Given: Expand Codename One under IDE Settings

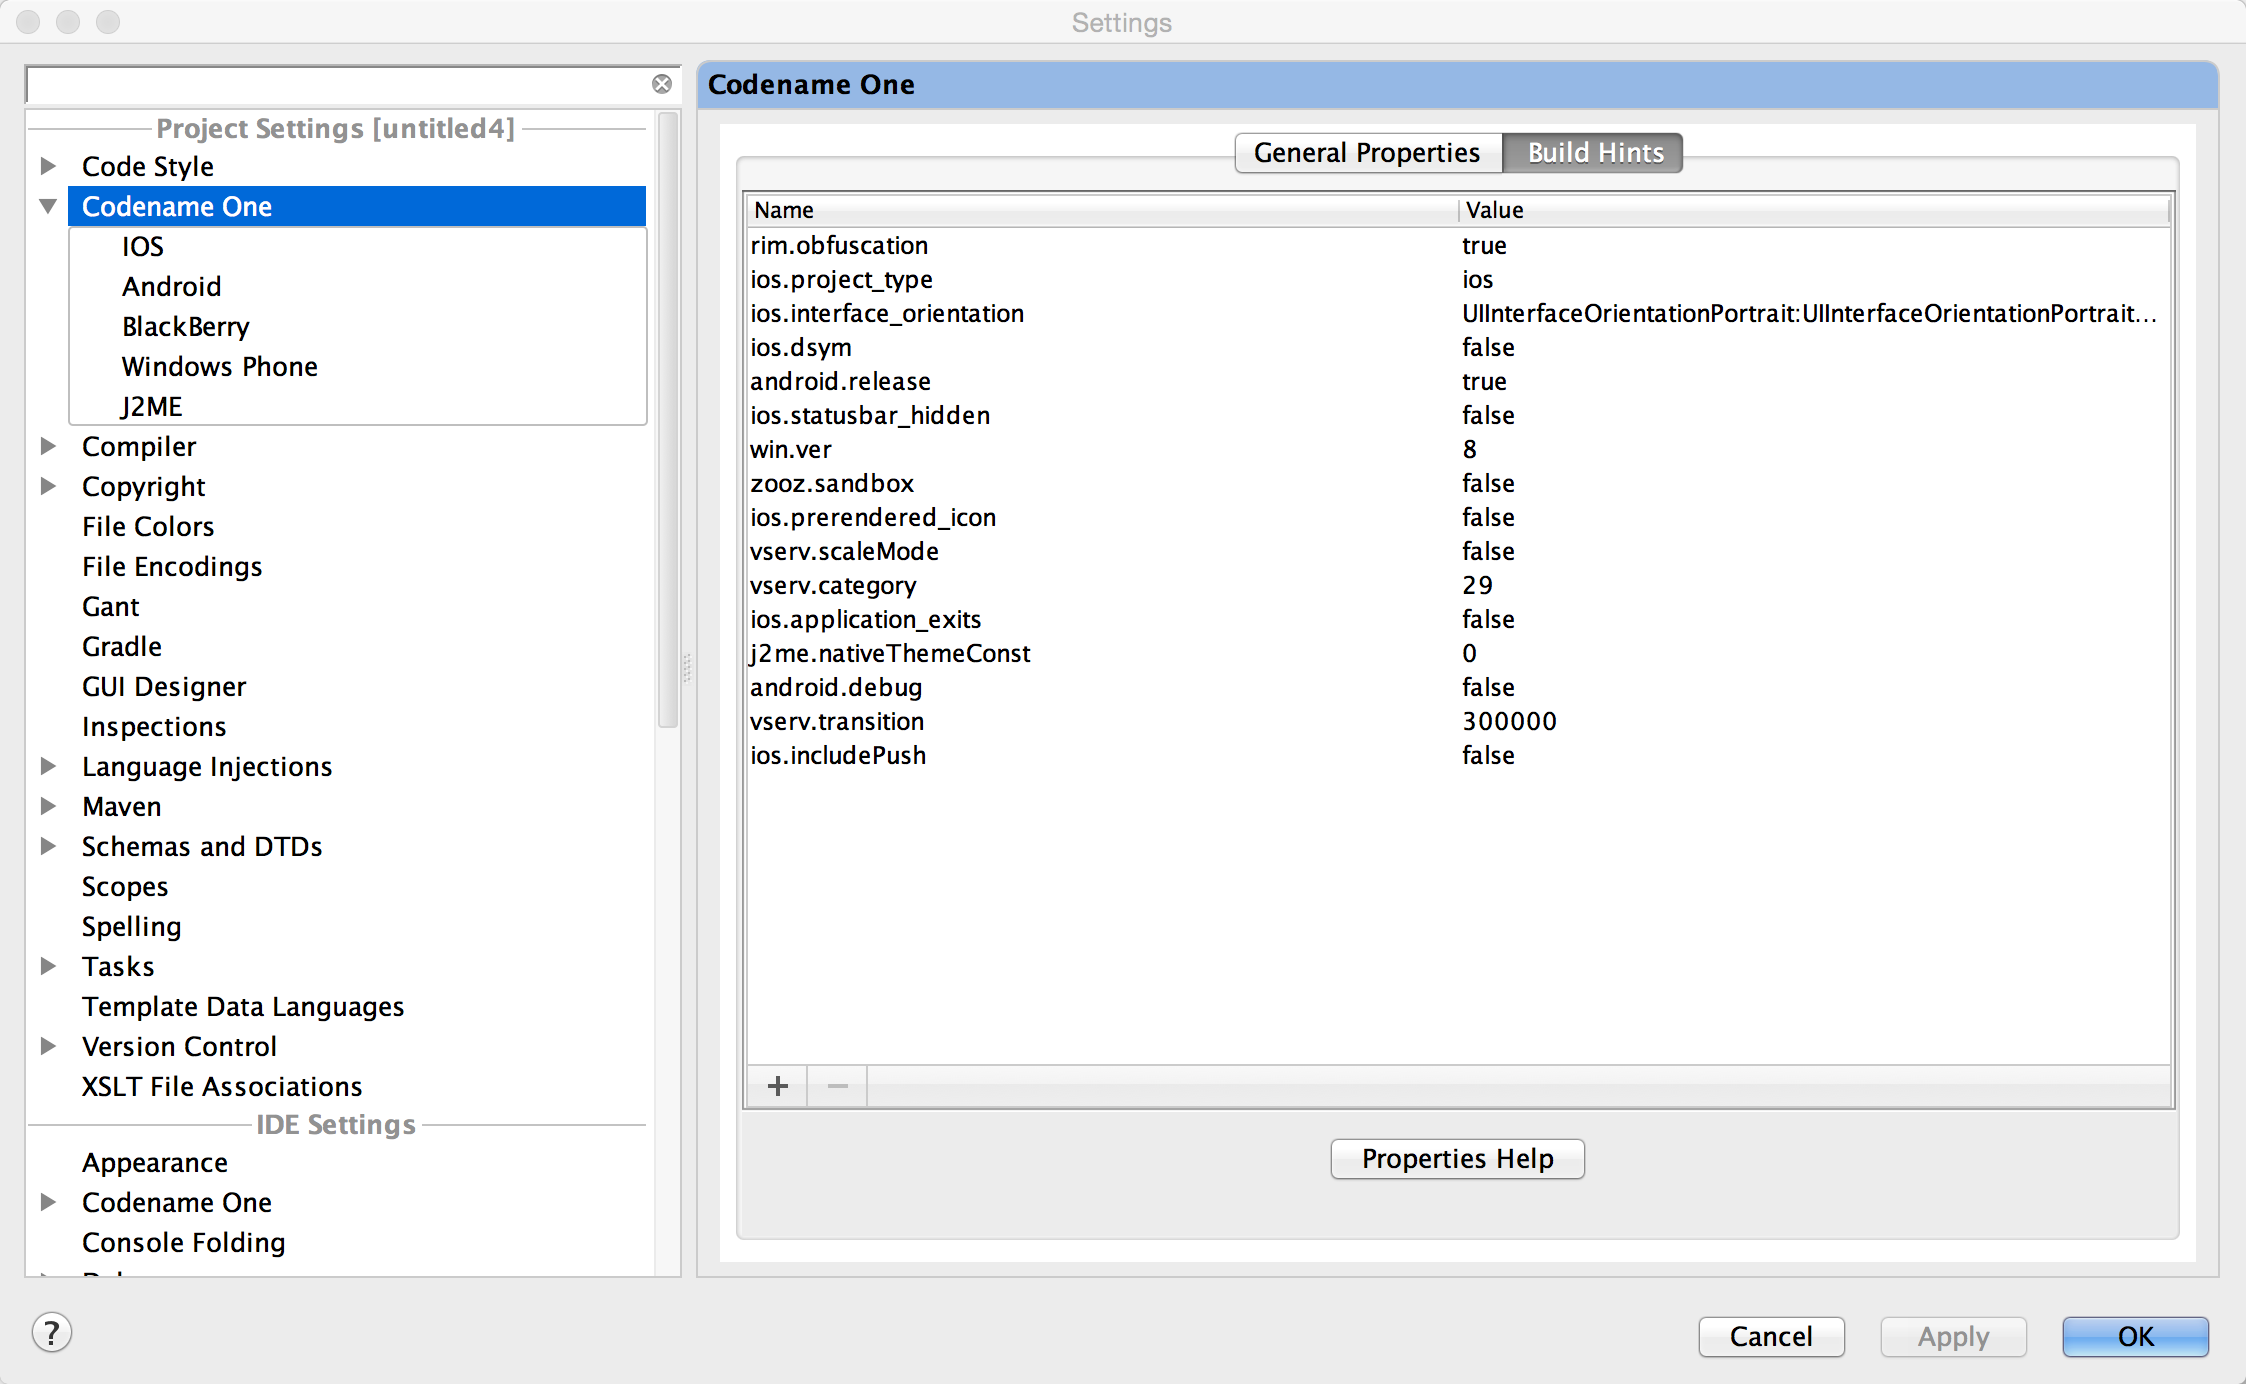Looking at the screenshot, I should 47,1202.
